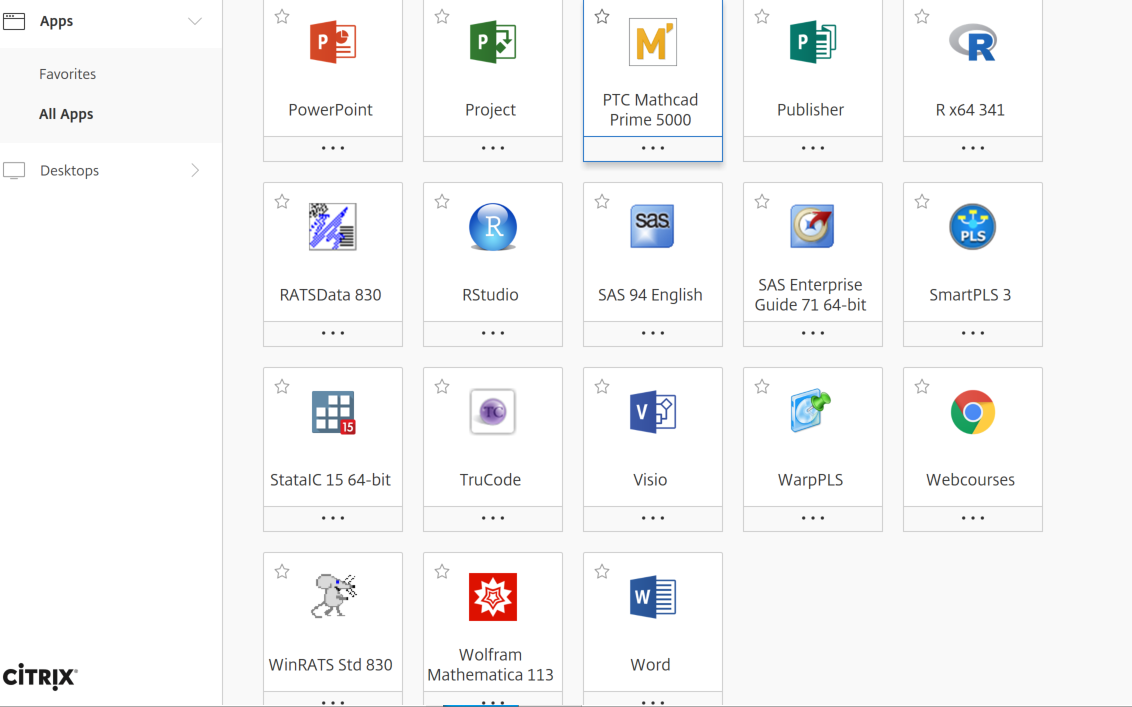Launch RATSData 830 app icon
Image resolution: width=1132 pixels, height=707 pixels.
coord(333,227)
